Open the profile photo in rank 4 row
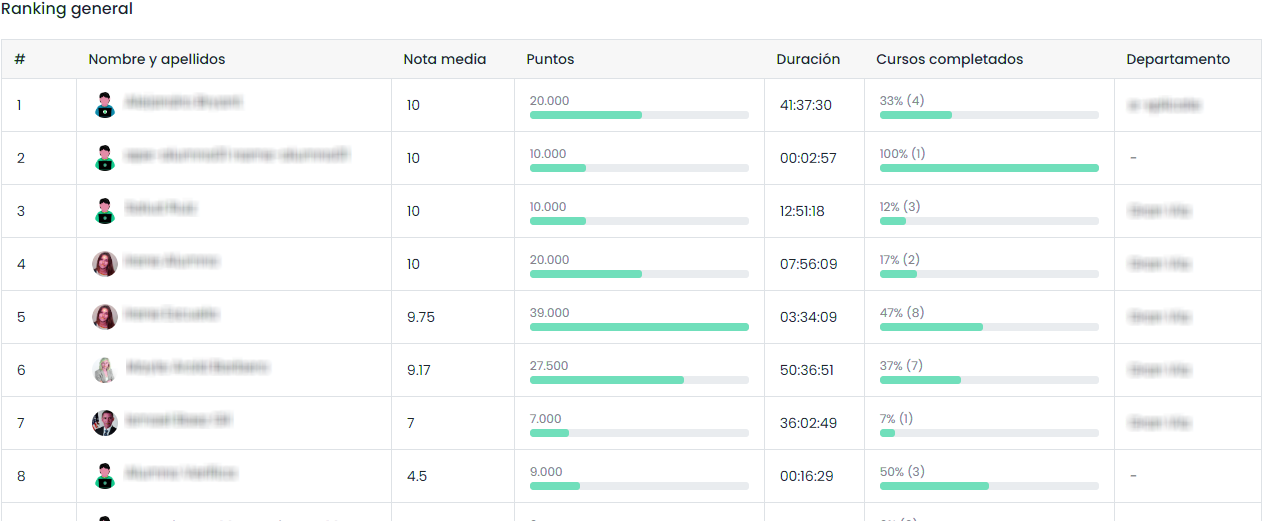Screen dimensions: 1263x521 (105, 264)
